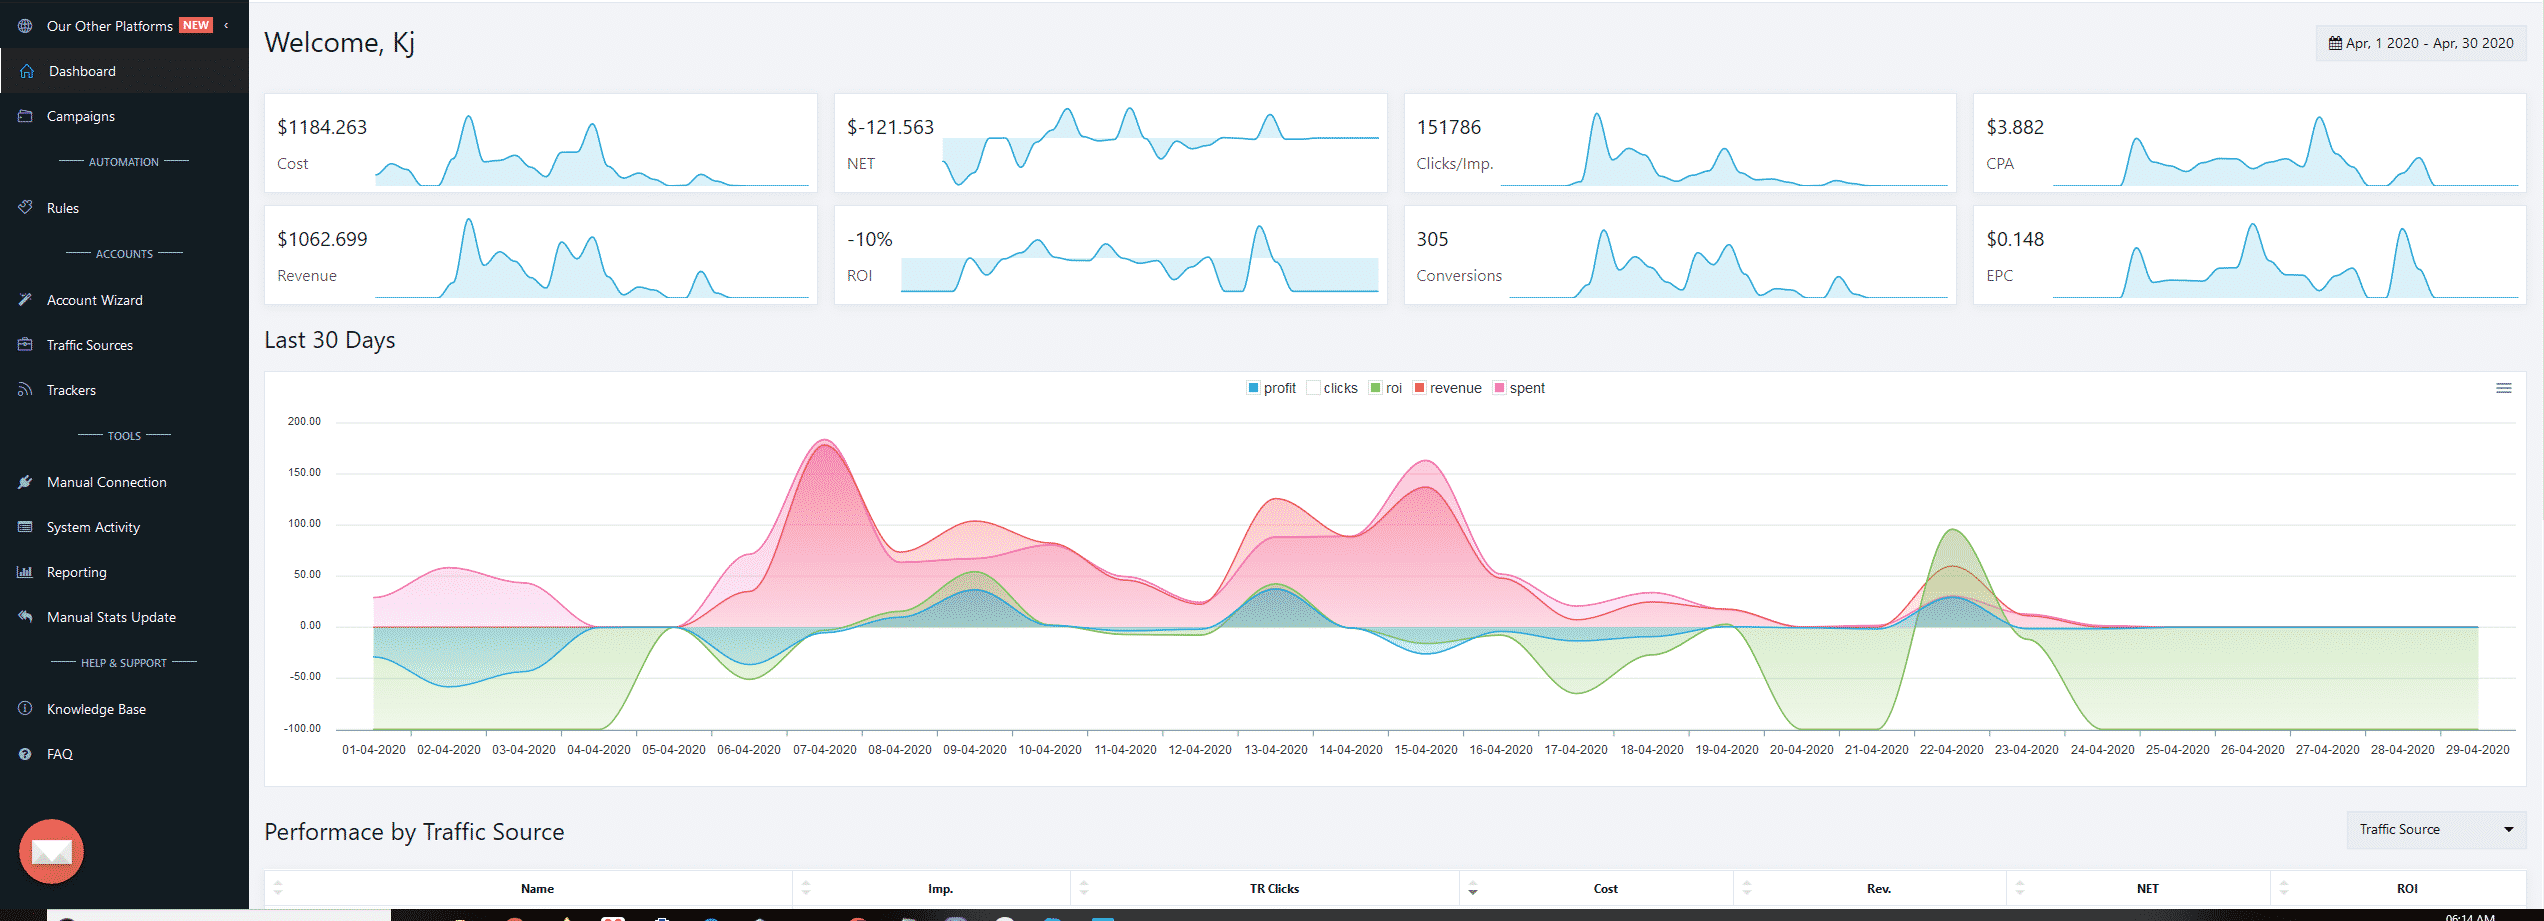This screenshot has height=921, width=2544.
Task: Toggle the clicks series in legend
Action: coord(1332,388)
